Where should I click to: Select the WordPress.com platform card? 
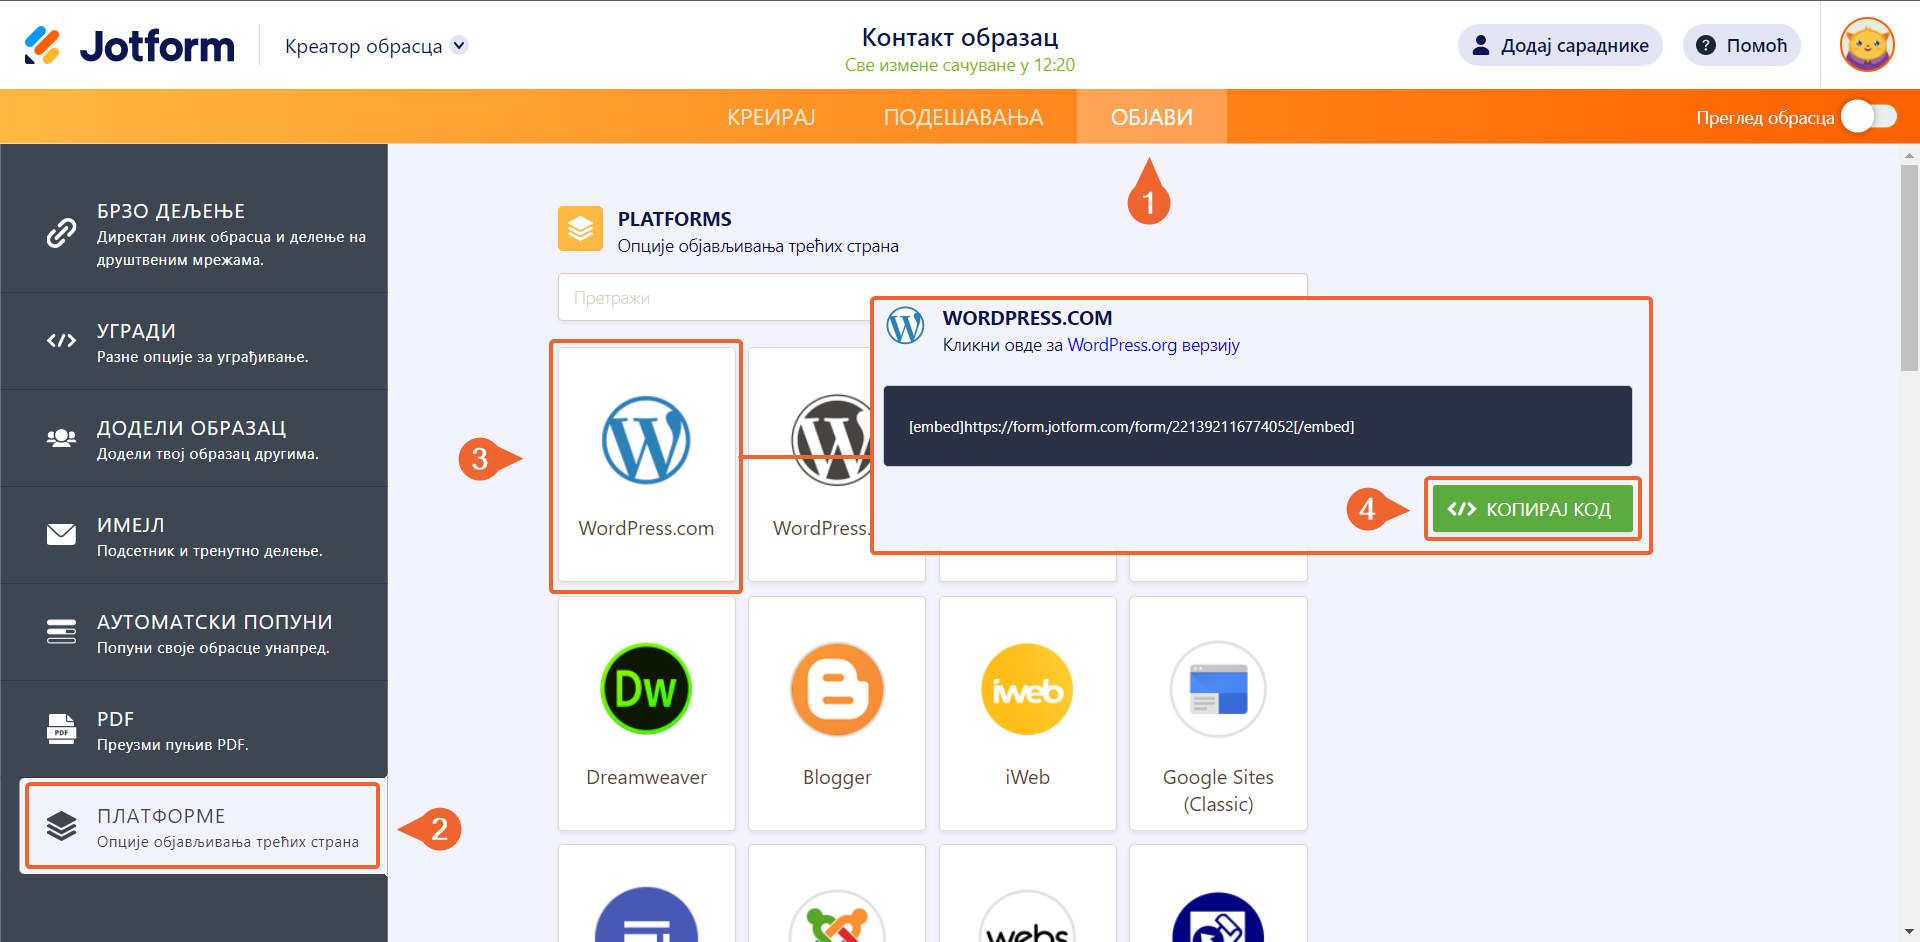pyautogui.click(x=646, y=465)
